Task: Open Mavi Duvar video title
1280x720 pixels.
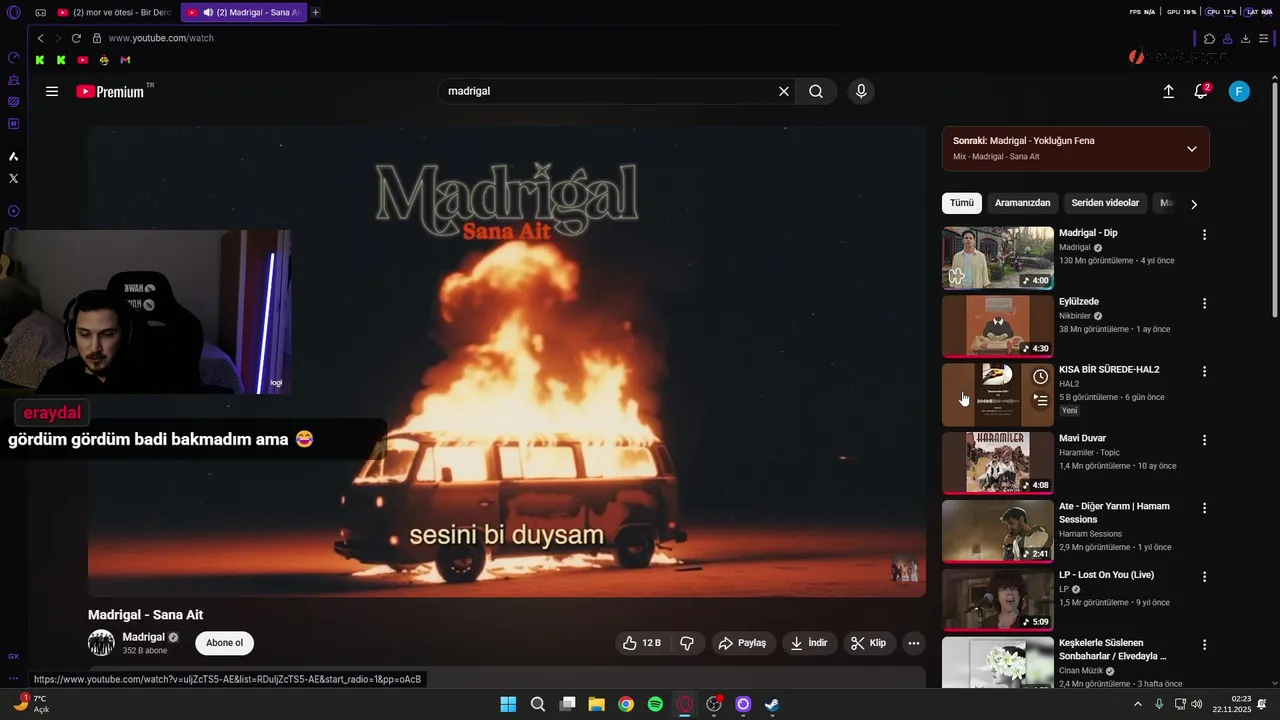Action: [x=1082, y=438]
